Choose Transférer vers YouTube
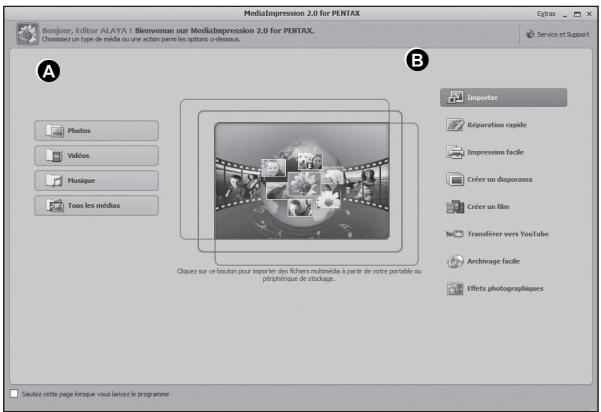 (x=508, y=234)
